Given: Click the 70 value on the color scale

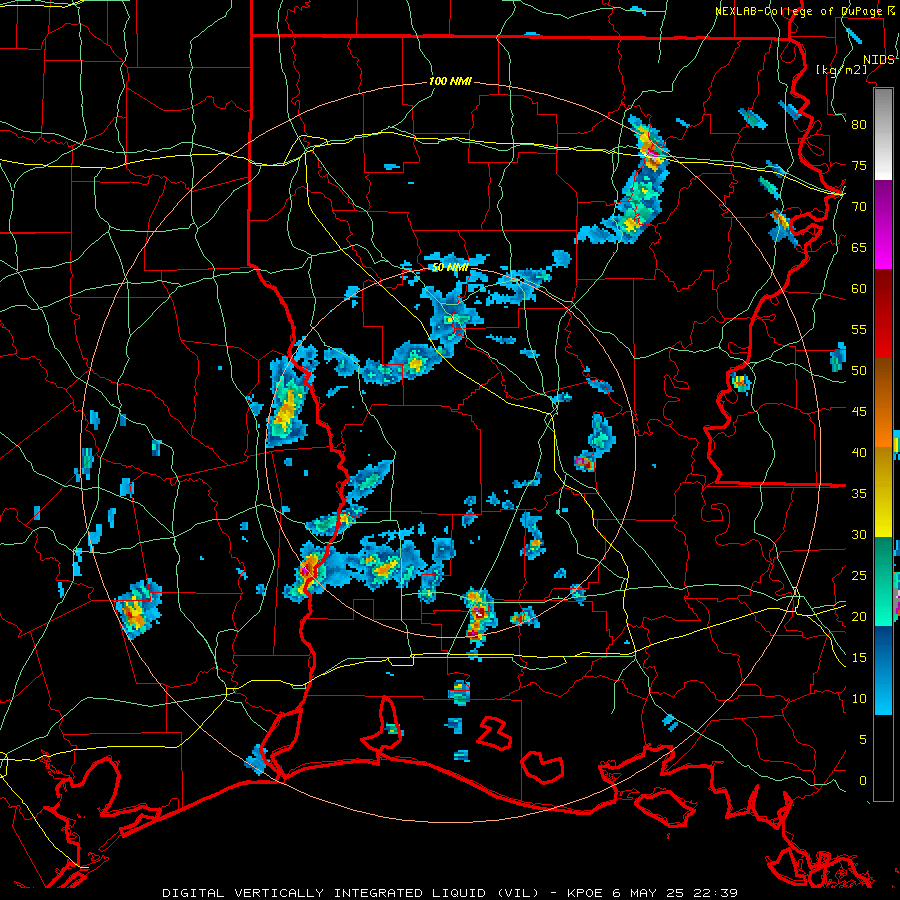Looking at the screenshot, I should (859, 207).
